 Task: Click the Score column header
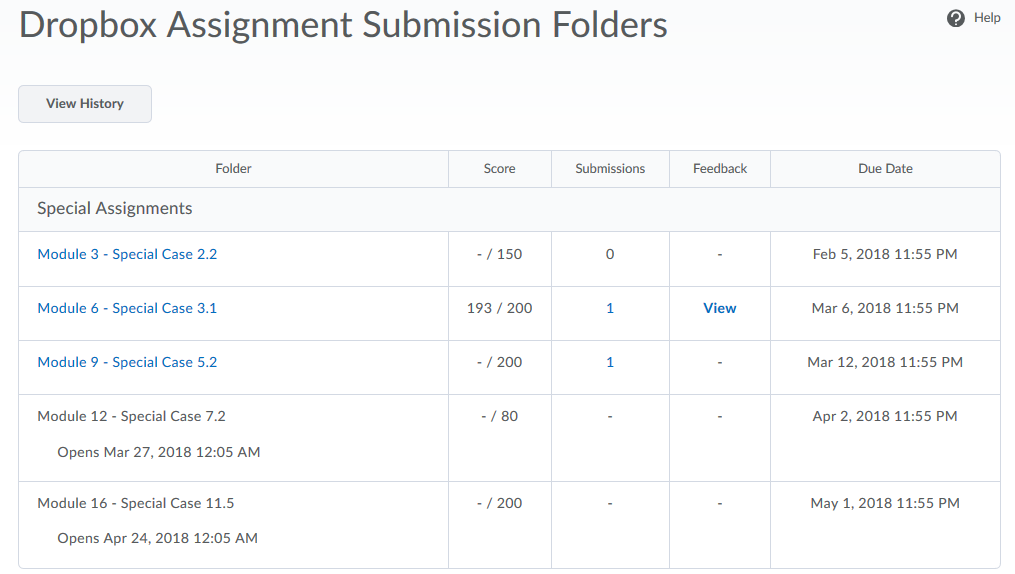pos(499,169)
